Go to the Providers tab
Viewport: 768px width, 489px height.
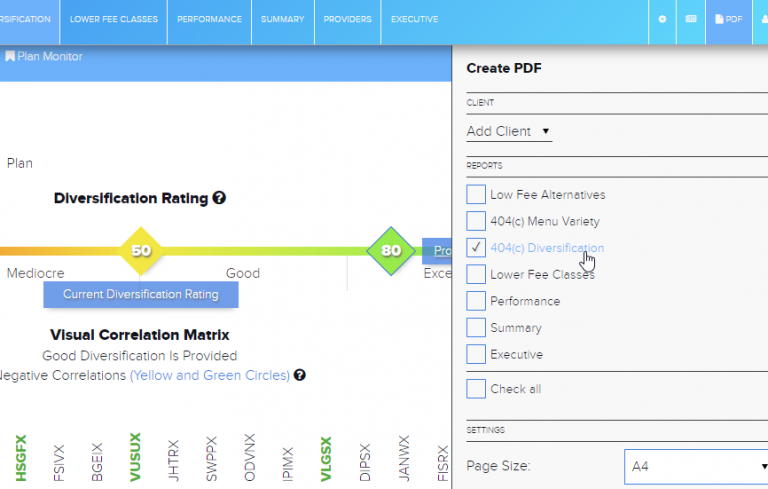[348, 19]
